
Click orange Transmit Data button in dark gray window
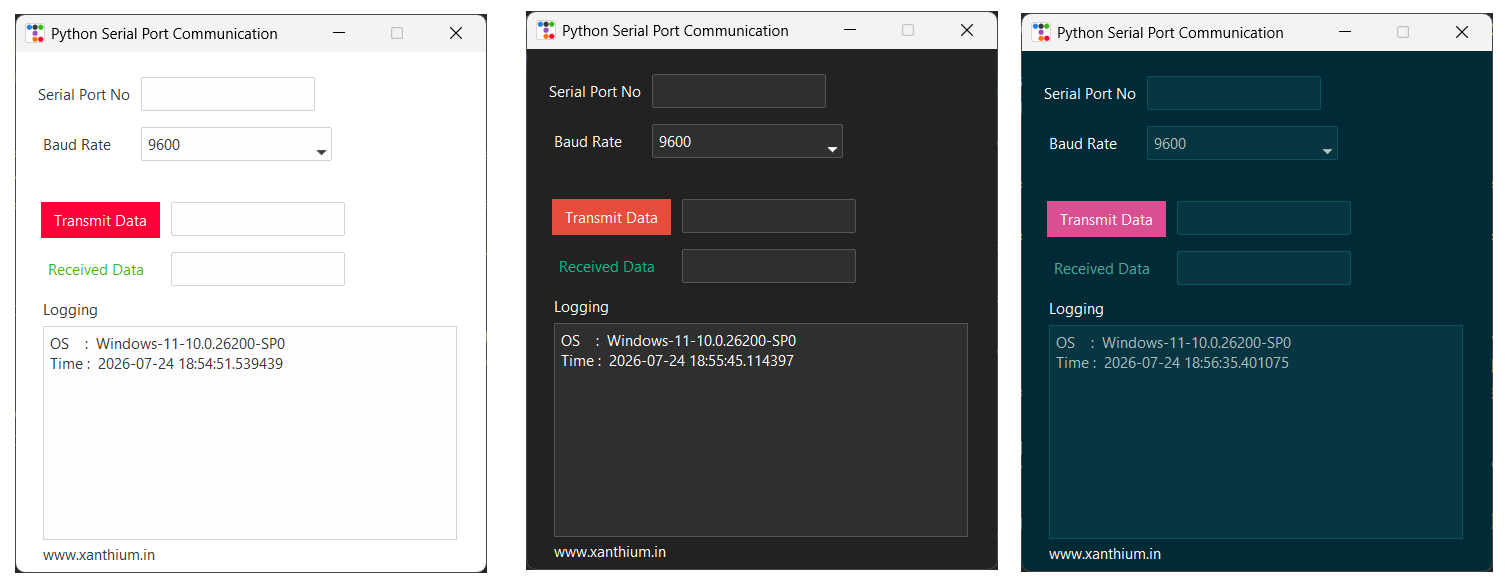tap(611, 217)
